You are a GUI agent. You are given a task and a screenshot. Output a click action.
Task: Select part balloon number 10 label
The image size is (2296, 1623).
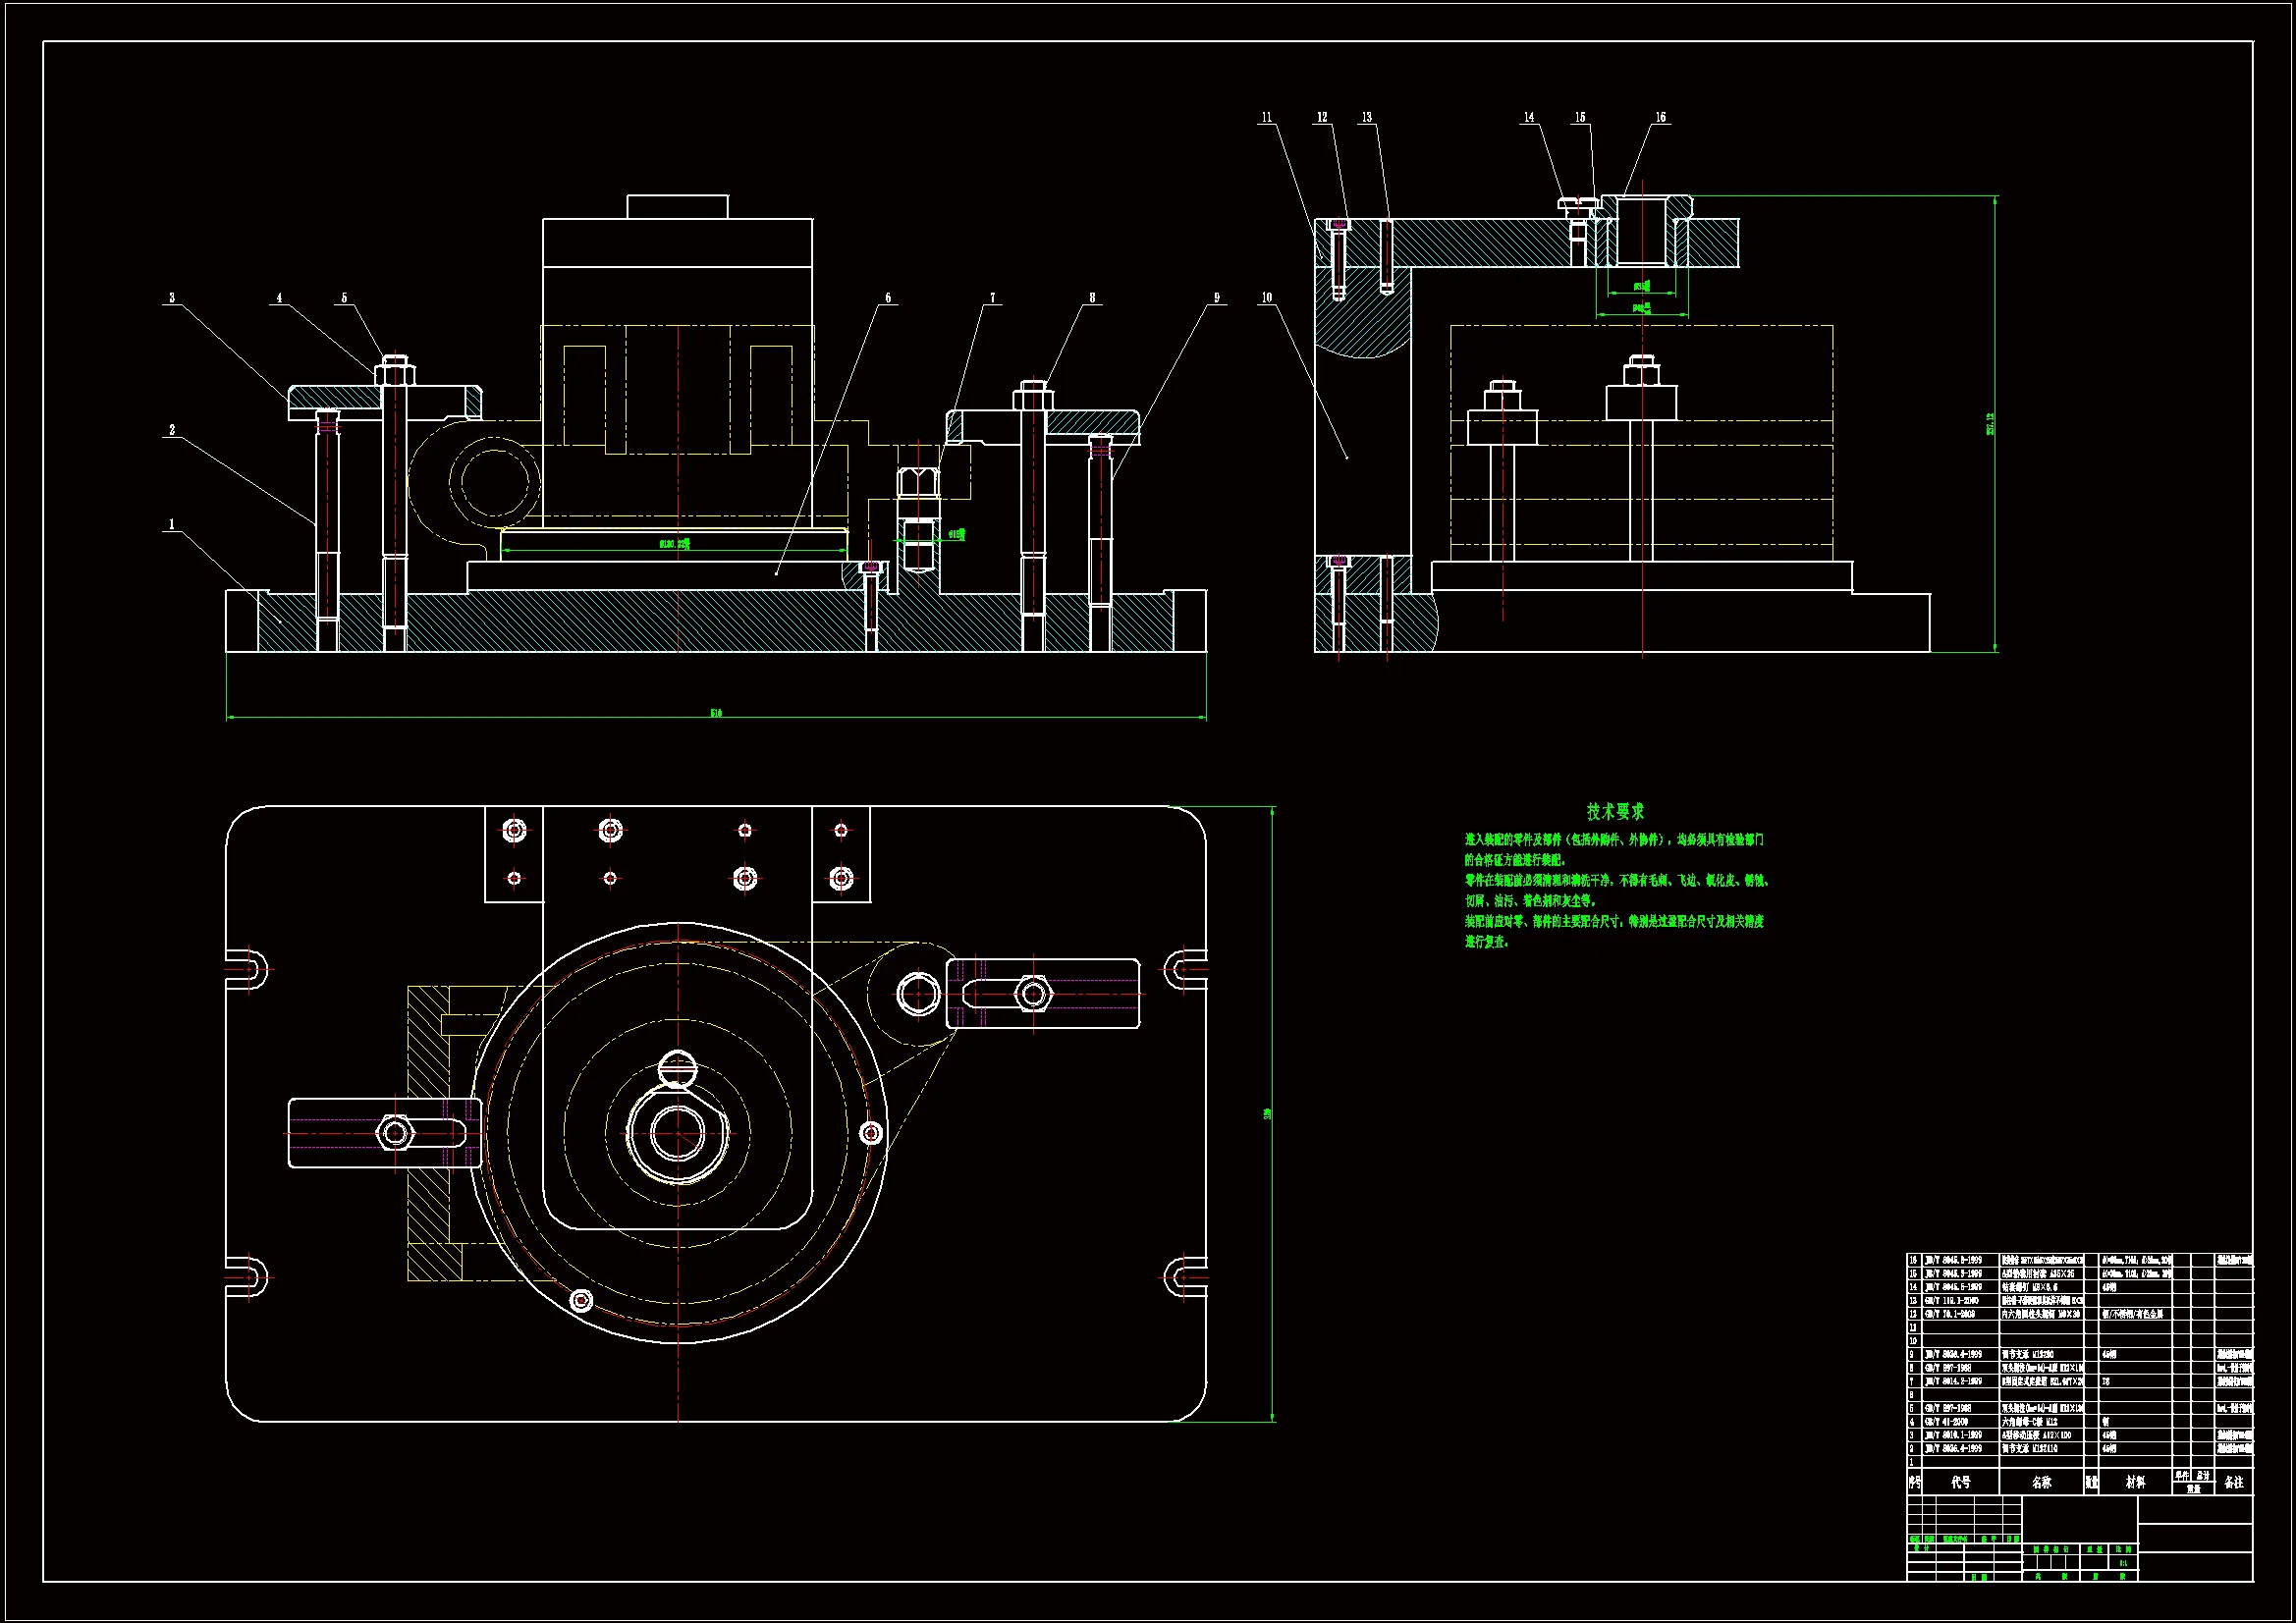(1267, 298)
